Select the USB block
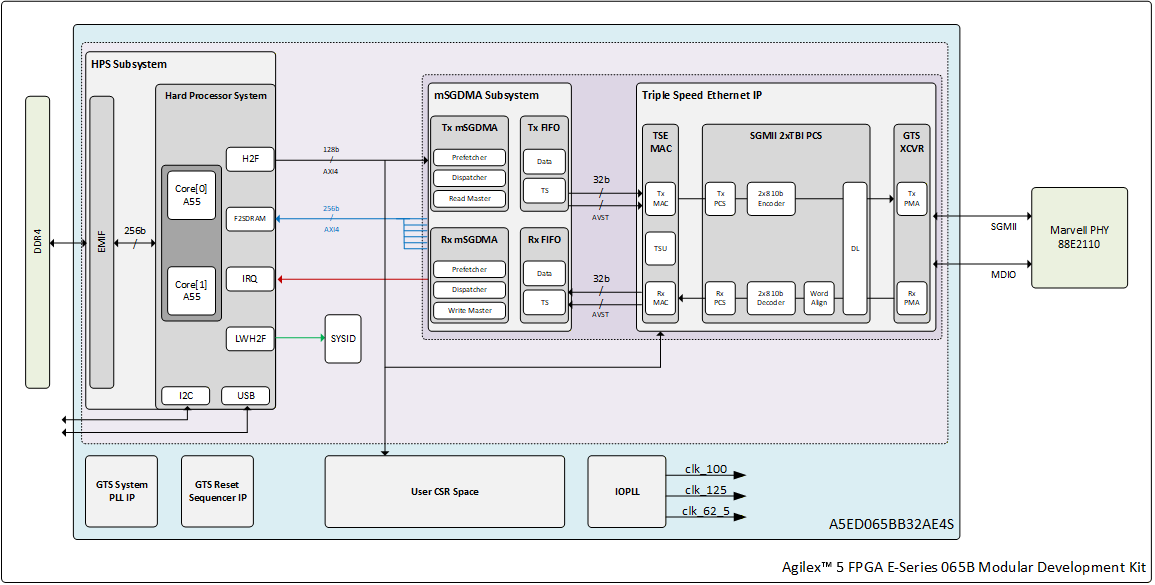Viewport: 1155px width, 585px height. coord(246,396)
